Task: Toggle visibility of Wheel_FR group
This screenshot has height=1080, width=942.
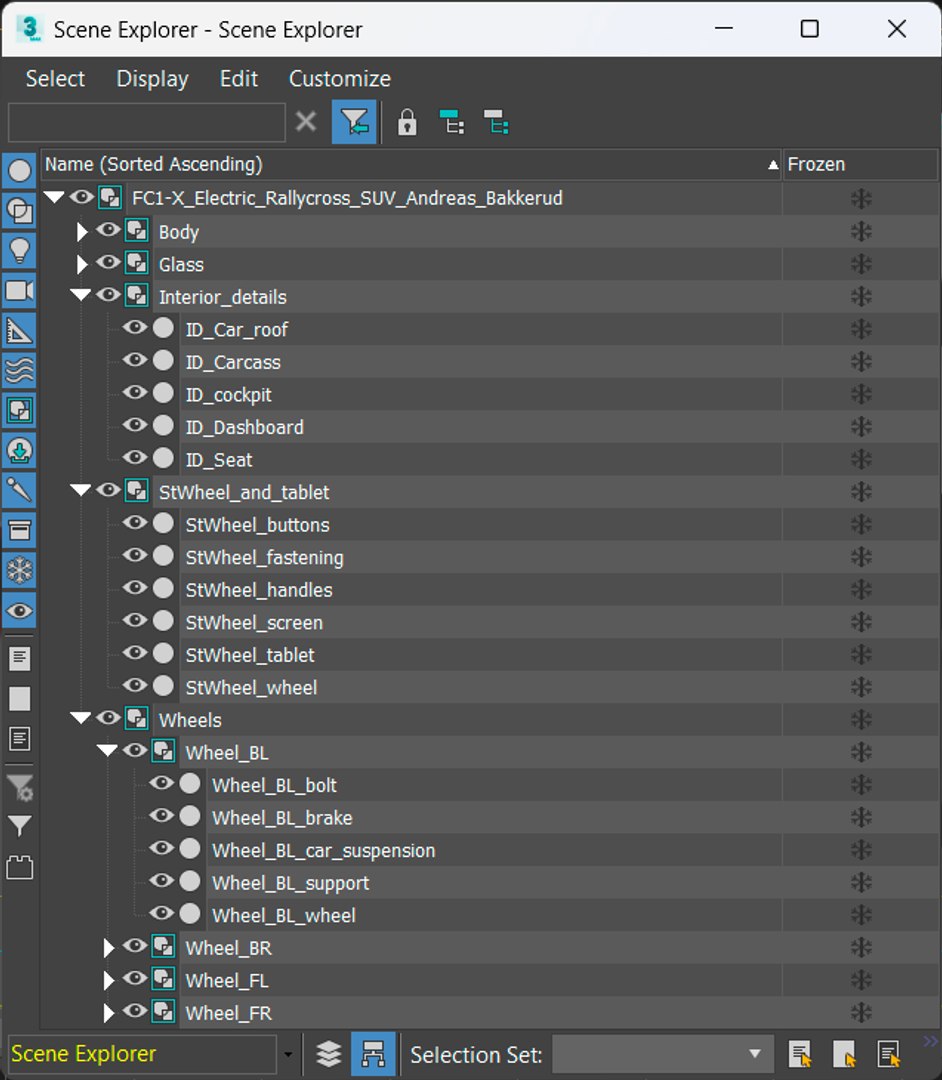Action: point(135,1011)
